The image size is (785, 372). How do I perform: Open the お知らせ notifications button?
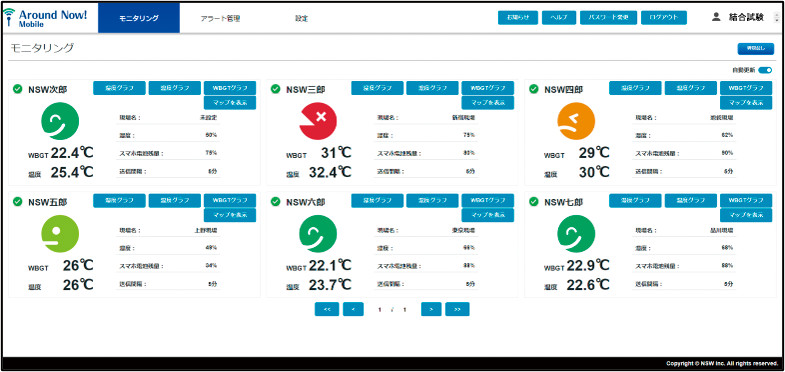[x=518, y=18]
